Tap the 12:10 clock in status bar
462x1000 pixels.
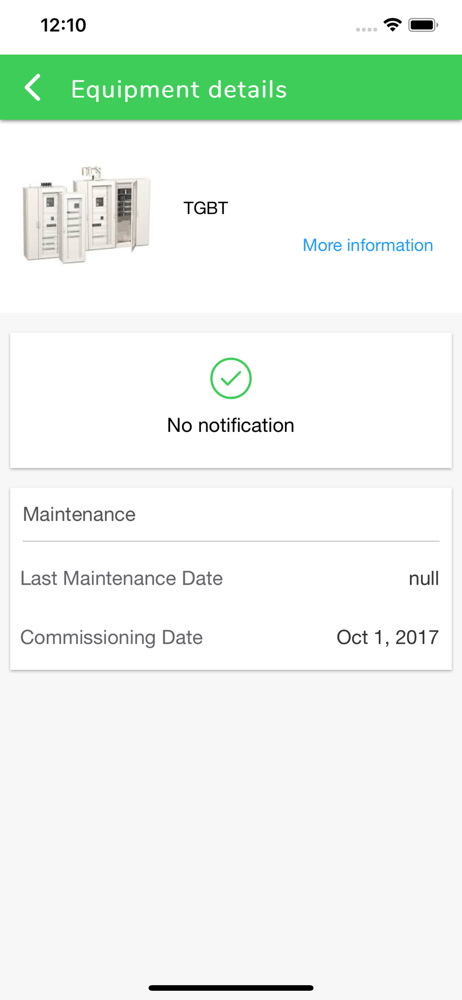63,26
